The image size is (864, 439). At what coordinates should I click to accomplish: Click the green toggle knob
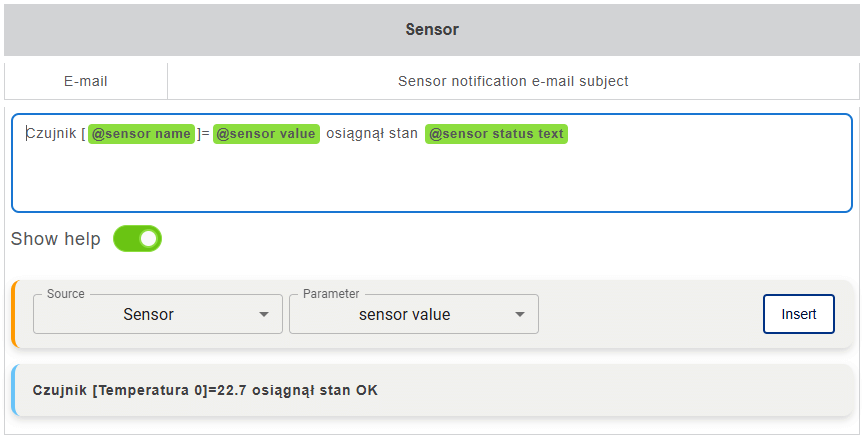(x=148, y=239)
